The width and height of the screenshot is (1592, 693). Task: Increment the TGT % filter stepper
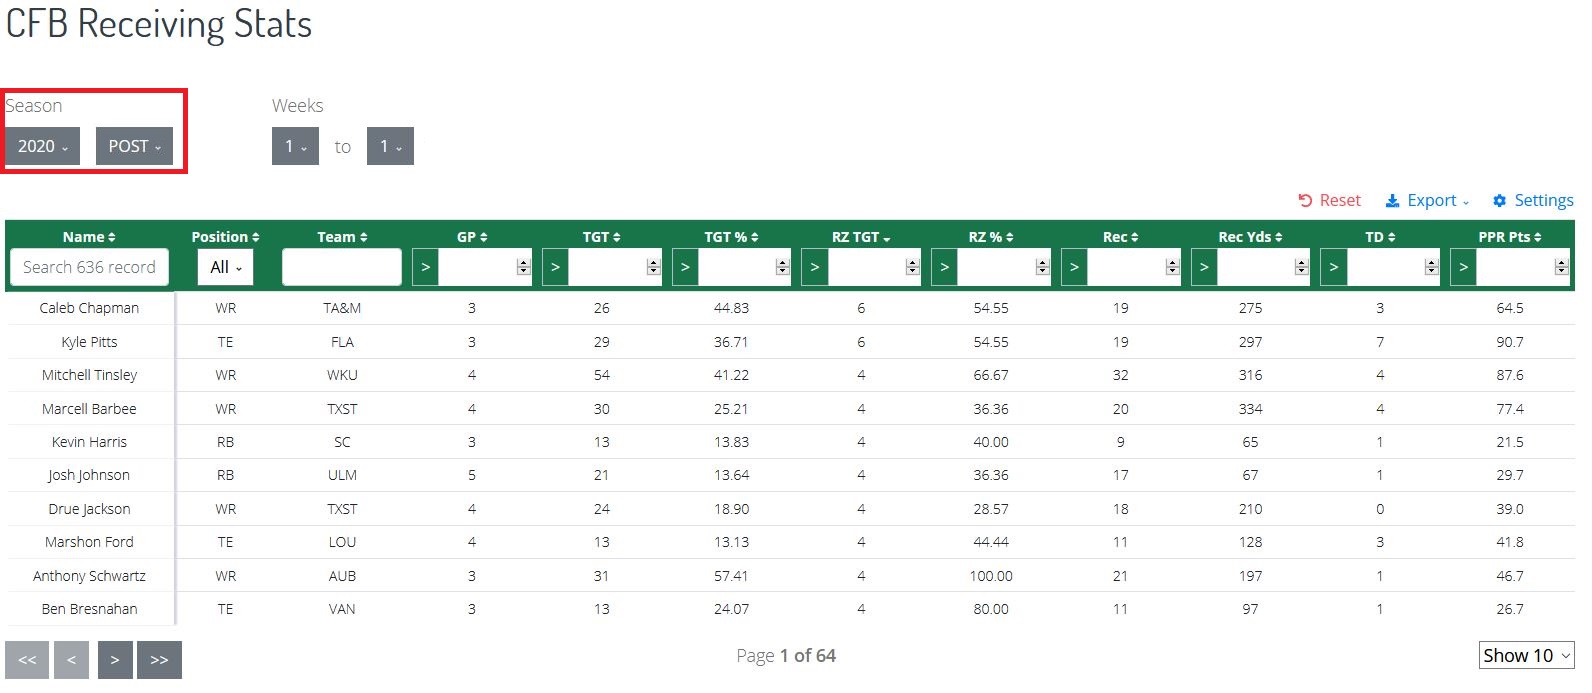(782, 261)
